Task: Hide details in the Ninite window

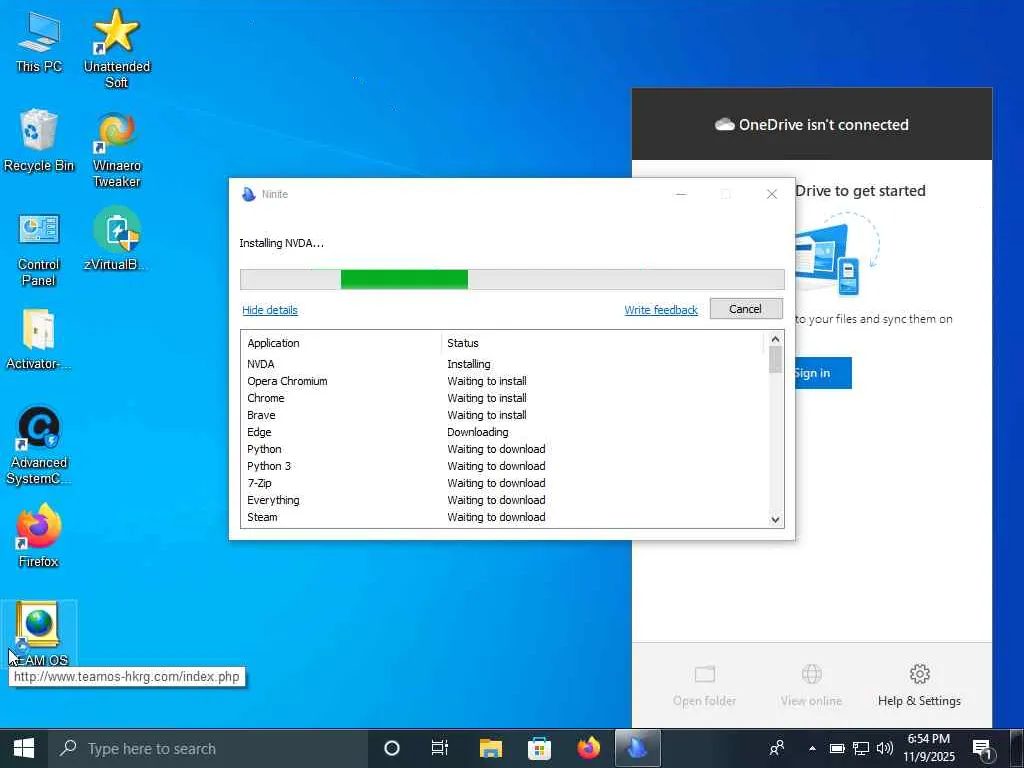Action: point(270,310)
